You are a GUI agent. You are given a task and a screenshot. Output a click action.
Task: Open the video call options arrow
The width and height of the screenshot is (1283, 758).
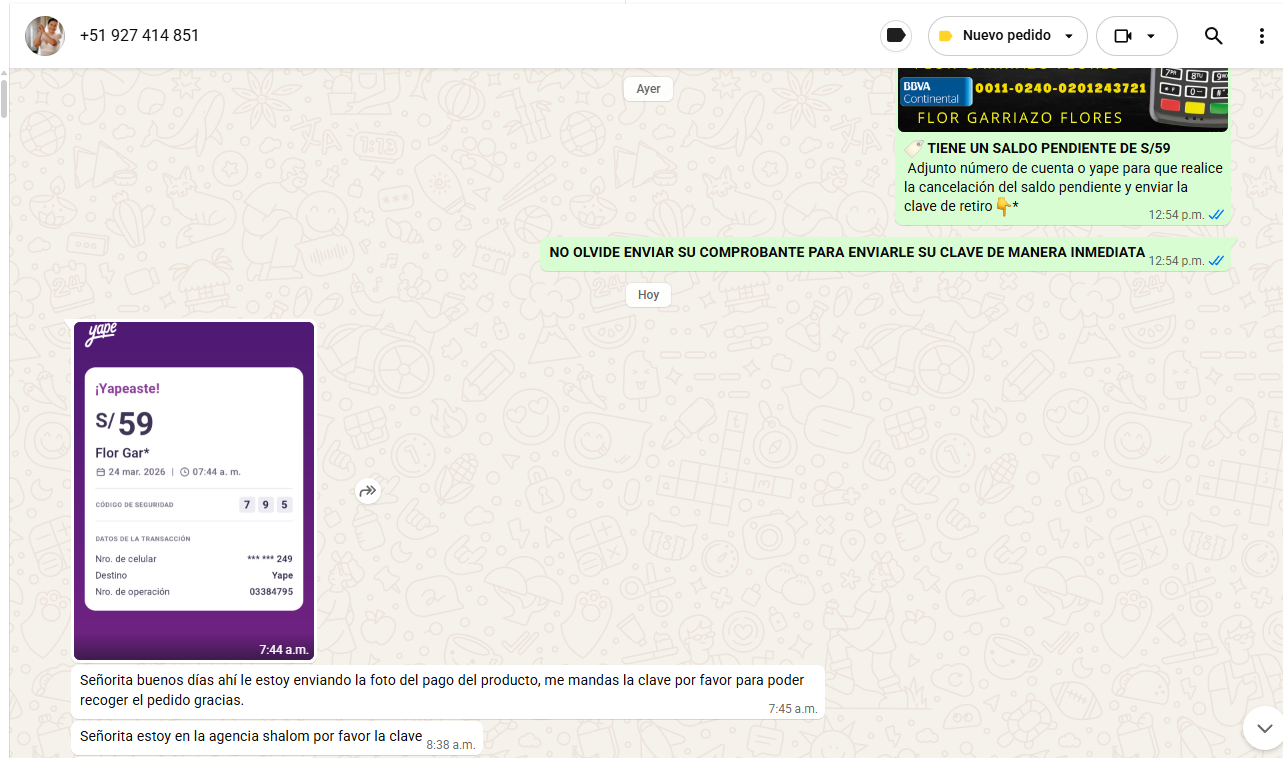coord(1151,37)
